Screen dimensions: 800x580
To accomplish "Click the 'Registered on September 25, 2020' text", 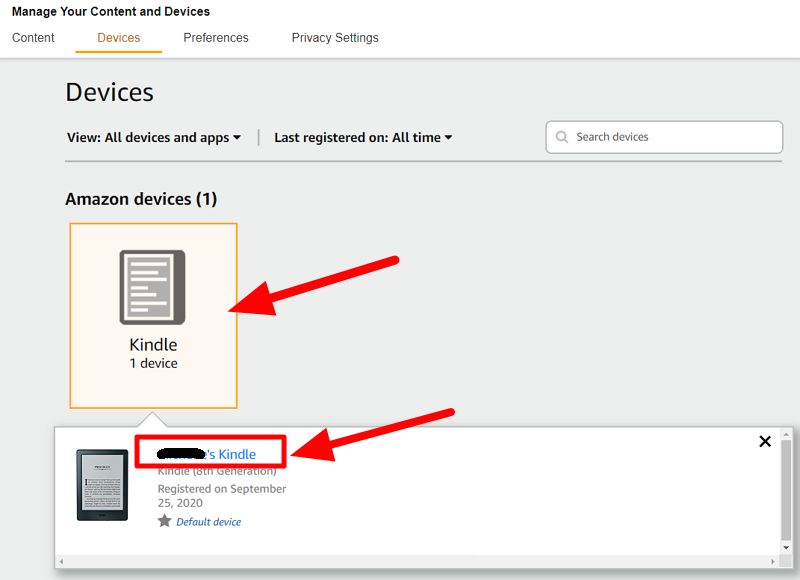I will [x=221, y=496].
